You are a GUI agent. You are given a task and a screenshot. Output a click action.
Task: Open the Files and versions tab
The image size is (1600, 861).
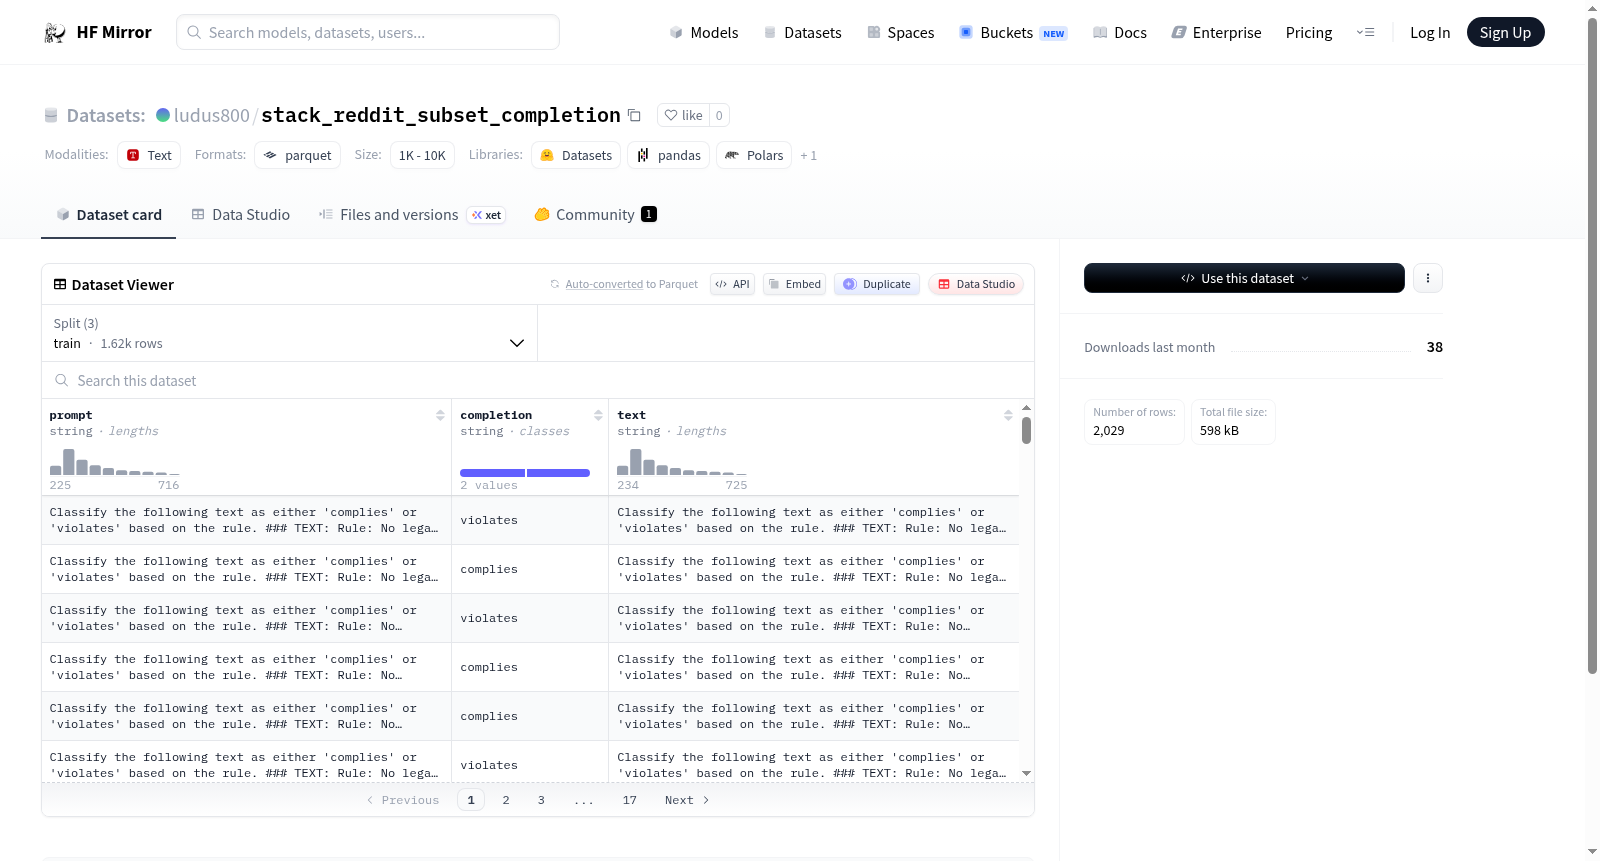pos(412,215)
